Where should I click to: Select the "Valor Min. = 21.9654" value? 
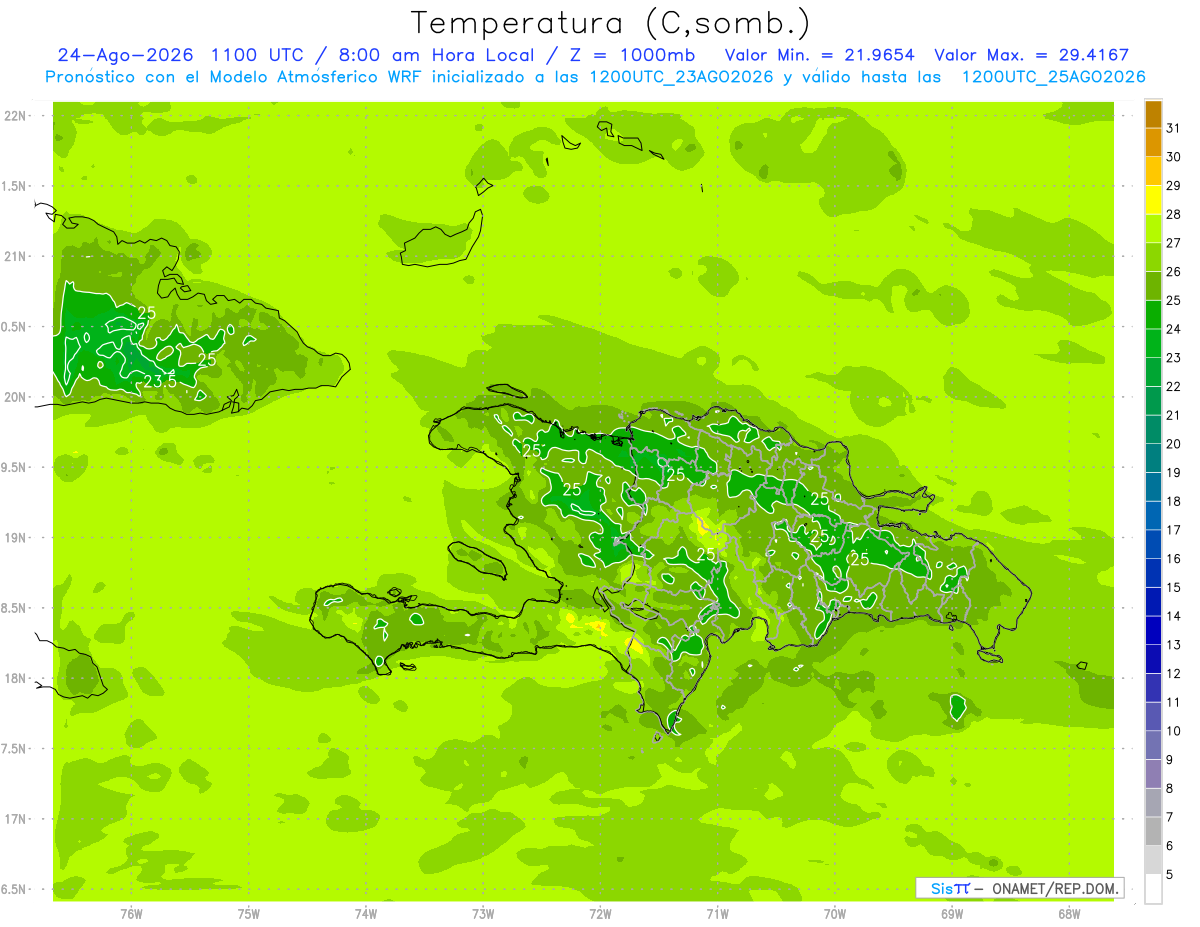click(x=820, y=55)
